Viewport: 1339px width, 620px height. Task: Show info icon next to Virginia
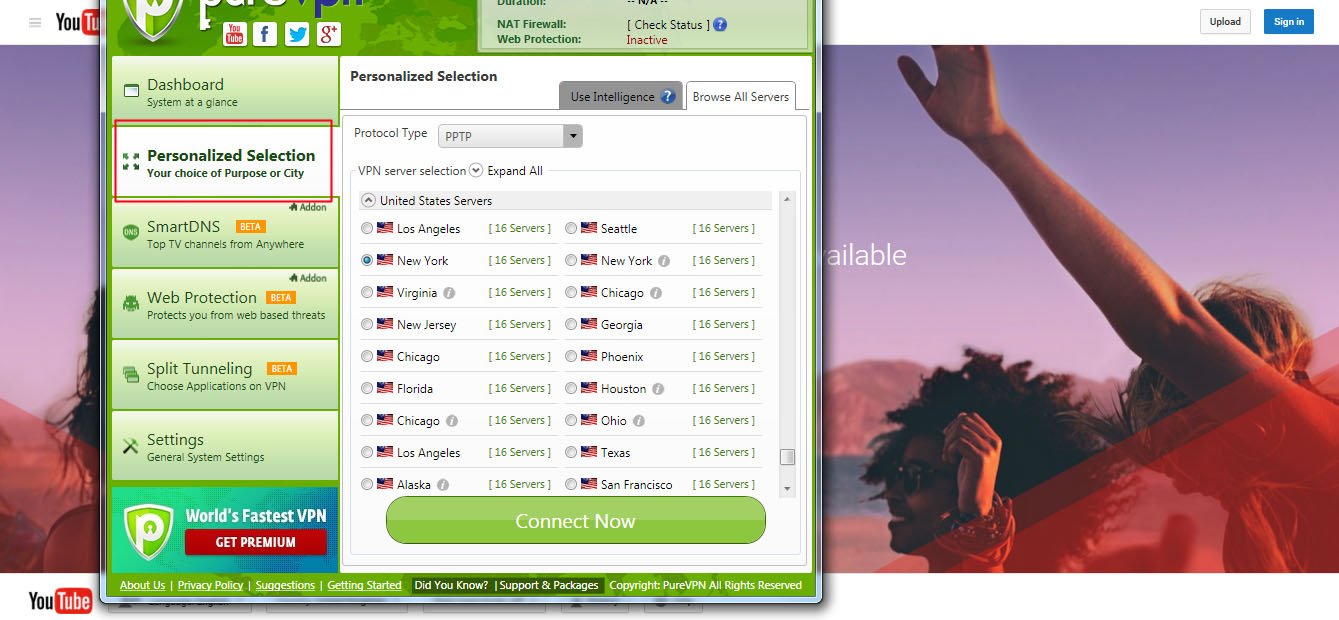[x=449, y=293]
